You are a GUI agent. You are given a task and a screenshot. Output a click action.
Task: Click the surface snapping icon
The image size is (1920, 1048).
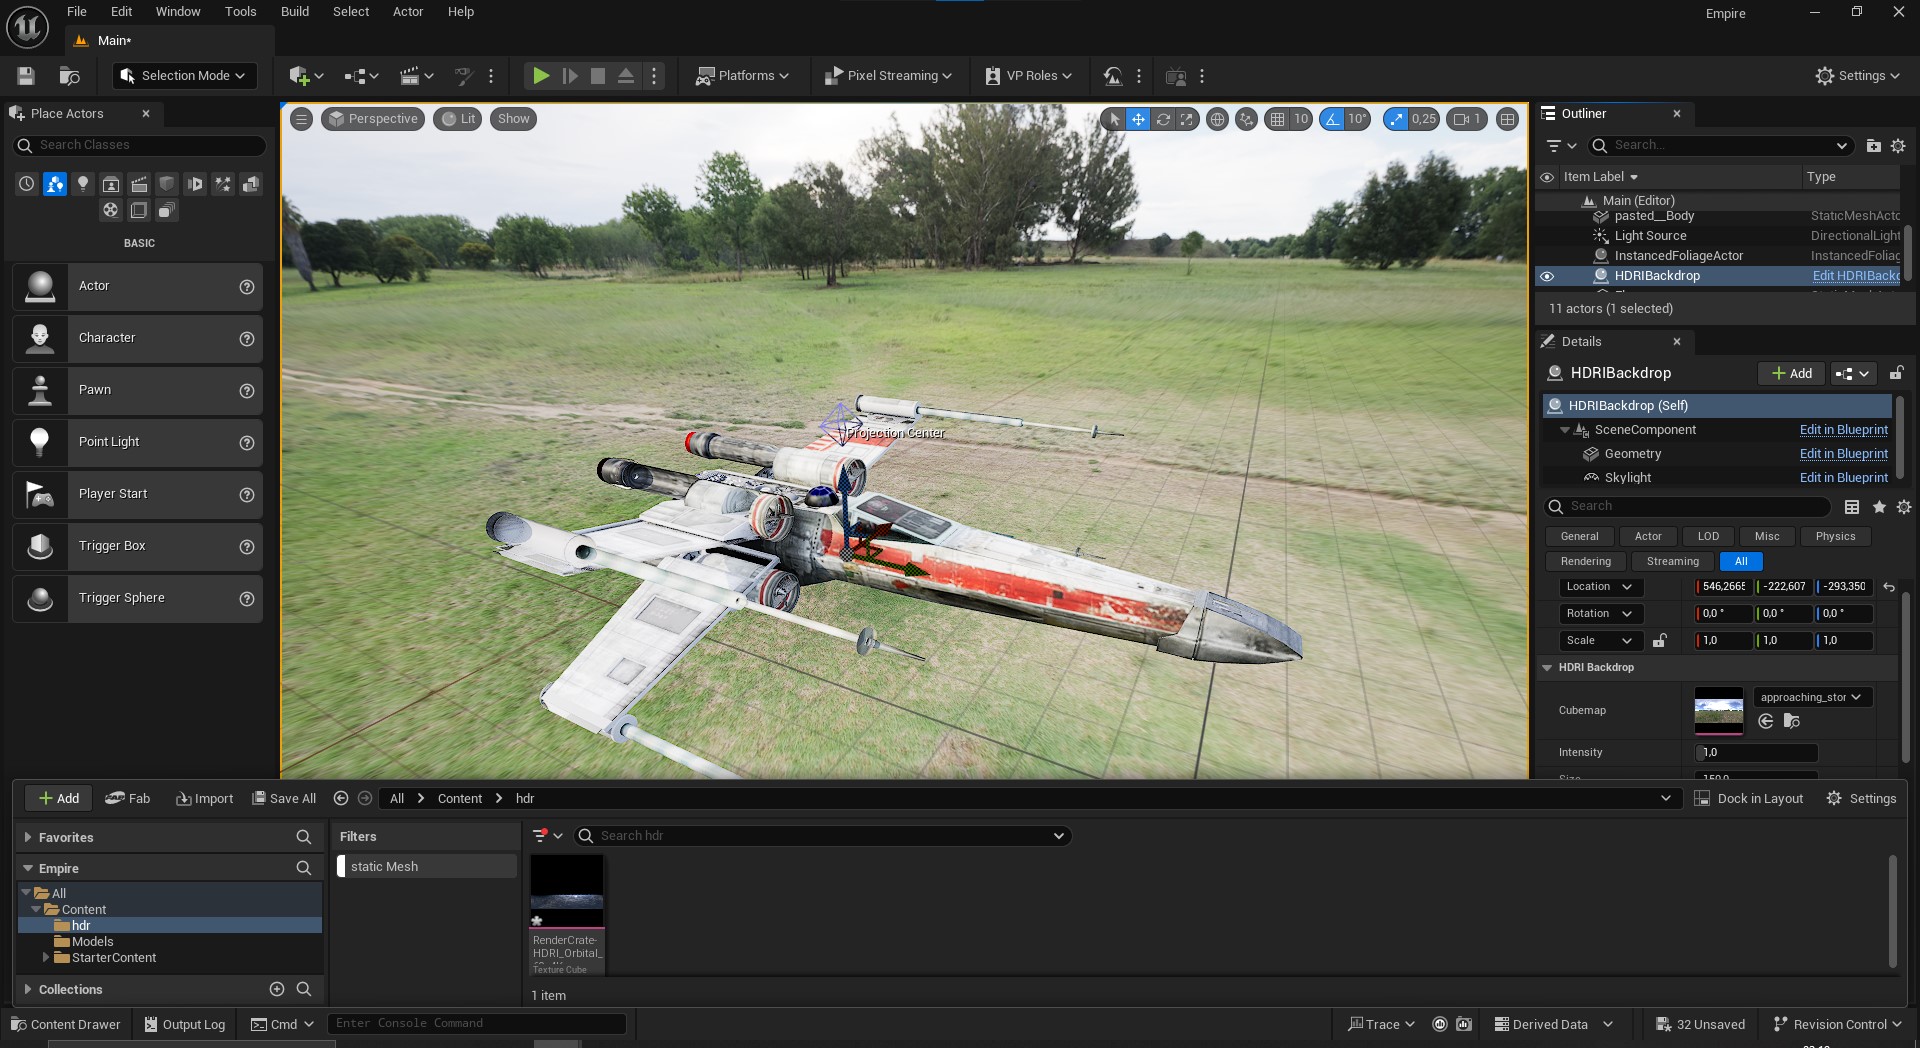click(1246, 119)
